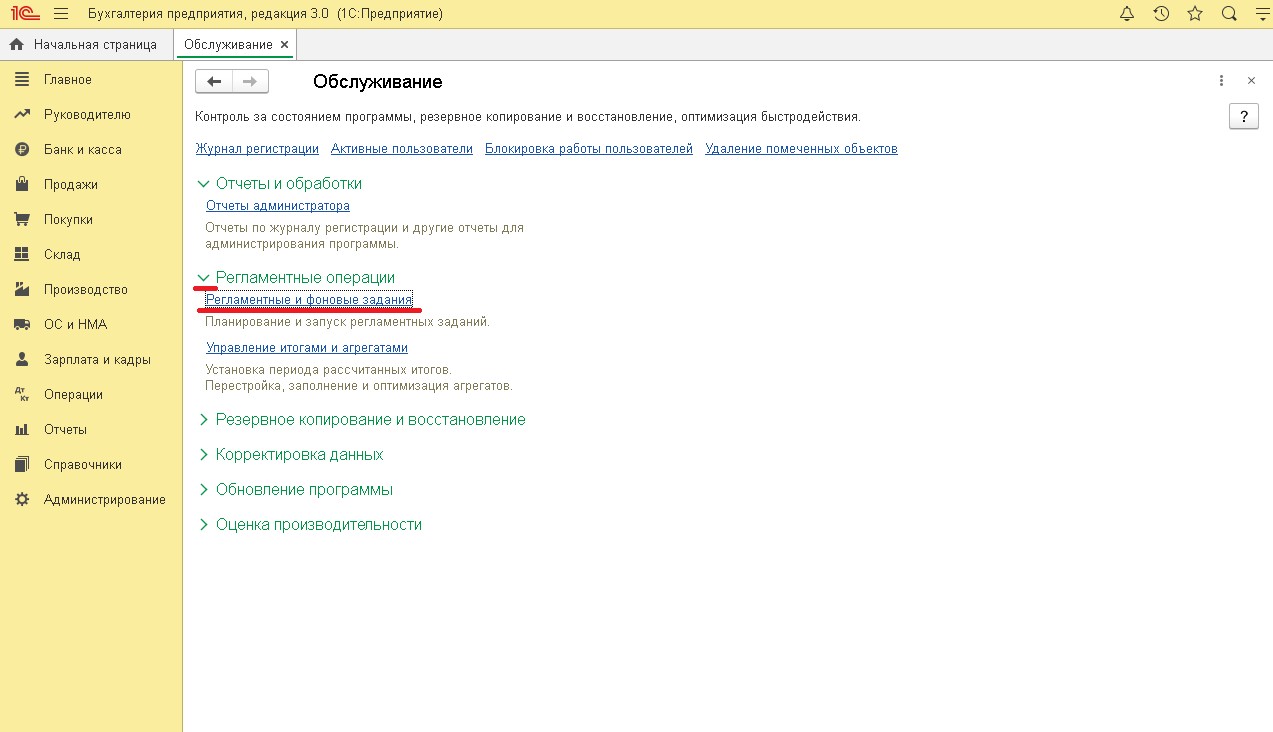The width and height of the screenshot is (1273, 732).
Task: Collapse the Отчеты и обработки section
Action: (x=204, y=184)
